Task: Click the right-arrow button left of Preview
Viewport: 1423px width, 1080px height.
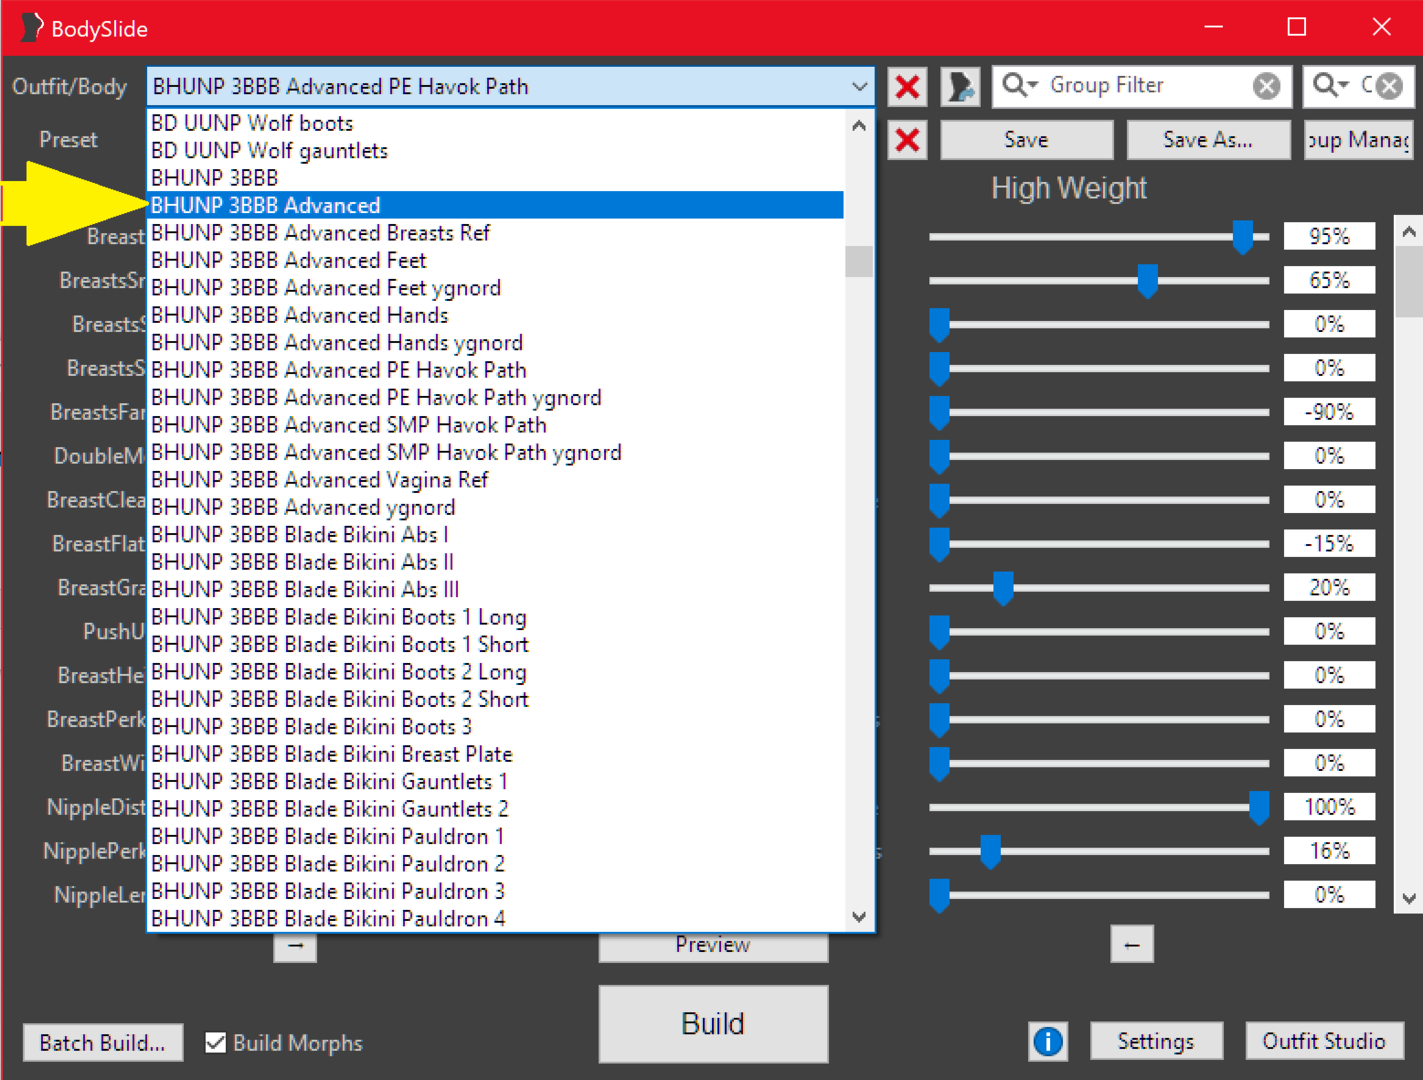Action: 295,945
